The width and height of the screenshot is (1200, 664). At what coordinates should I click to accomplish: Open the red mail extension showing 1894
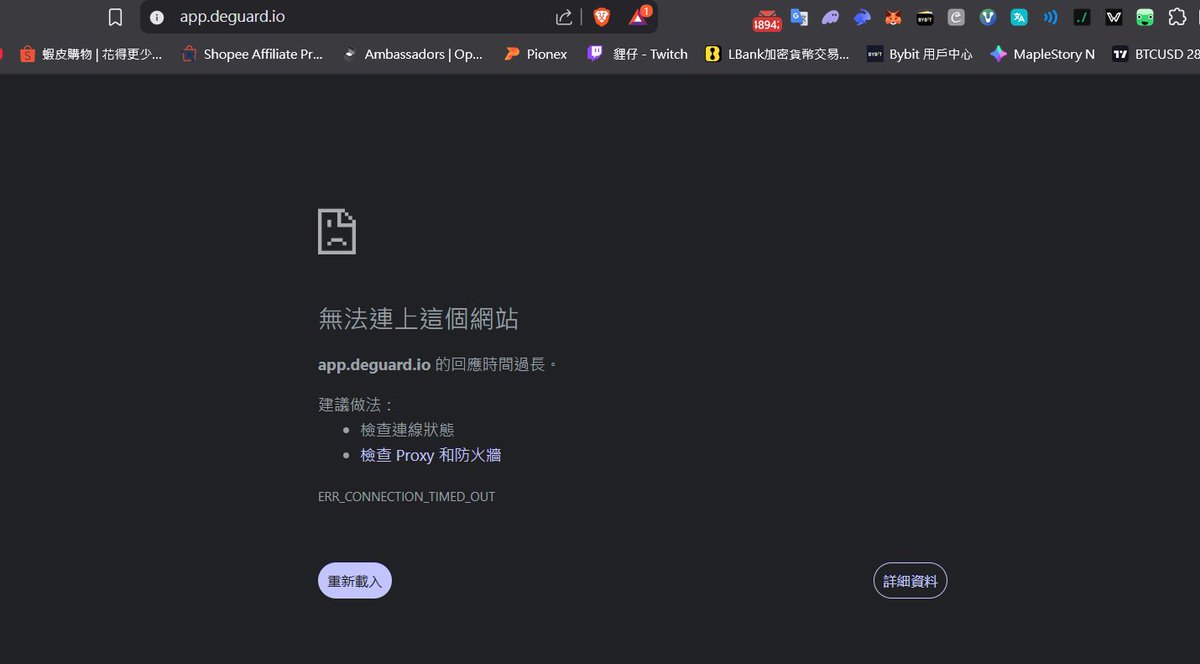click(767, 18)
